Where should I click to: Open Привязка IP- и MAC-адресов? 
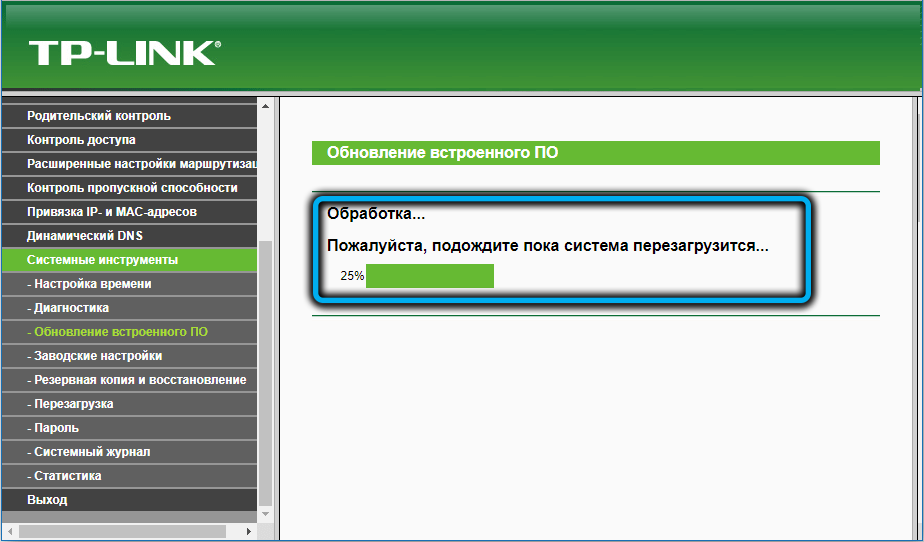[129, 212]
